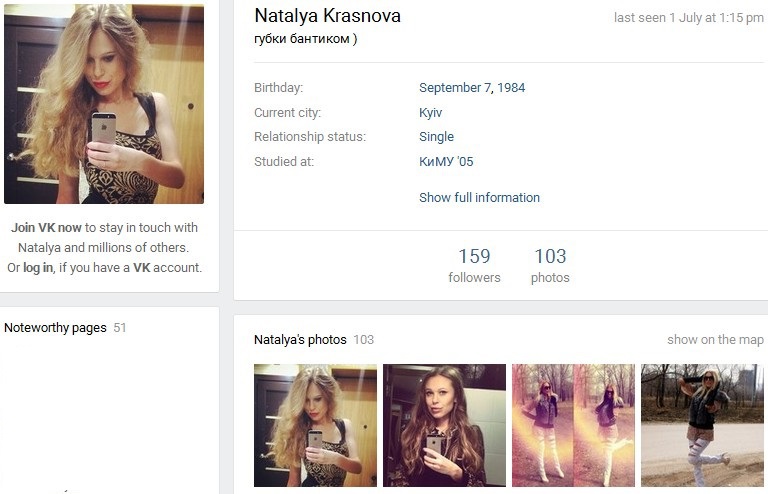Click the Single relationship status link
Viewport: 768px width, 494px height.
pyautogui.click(x=436, y=137)
